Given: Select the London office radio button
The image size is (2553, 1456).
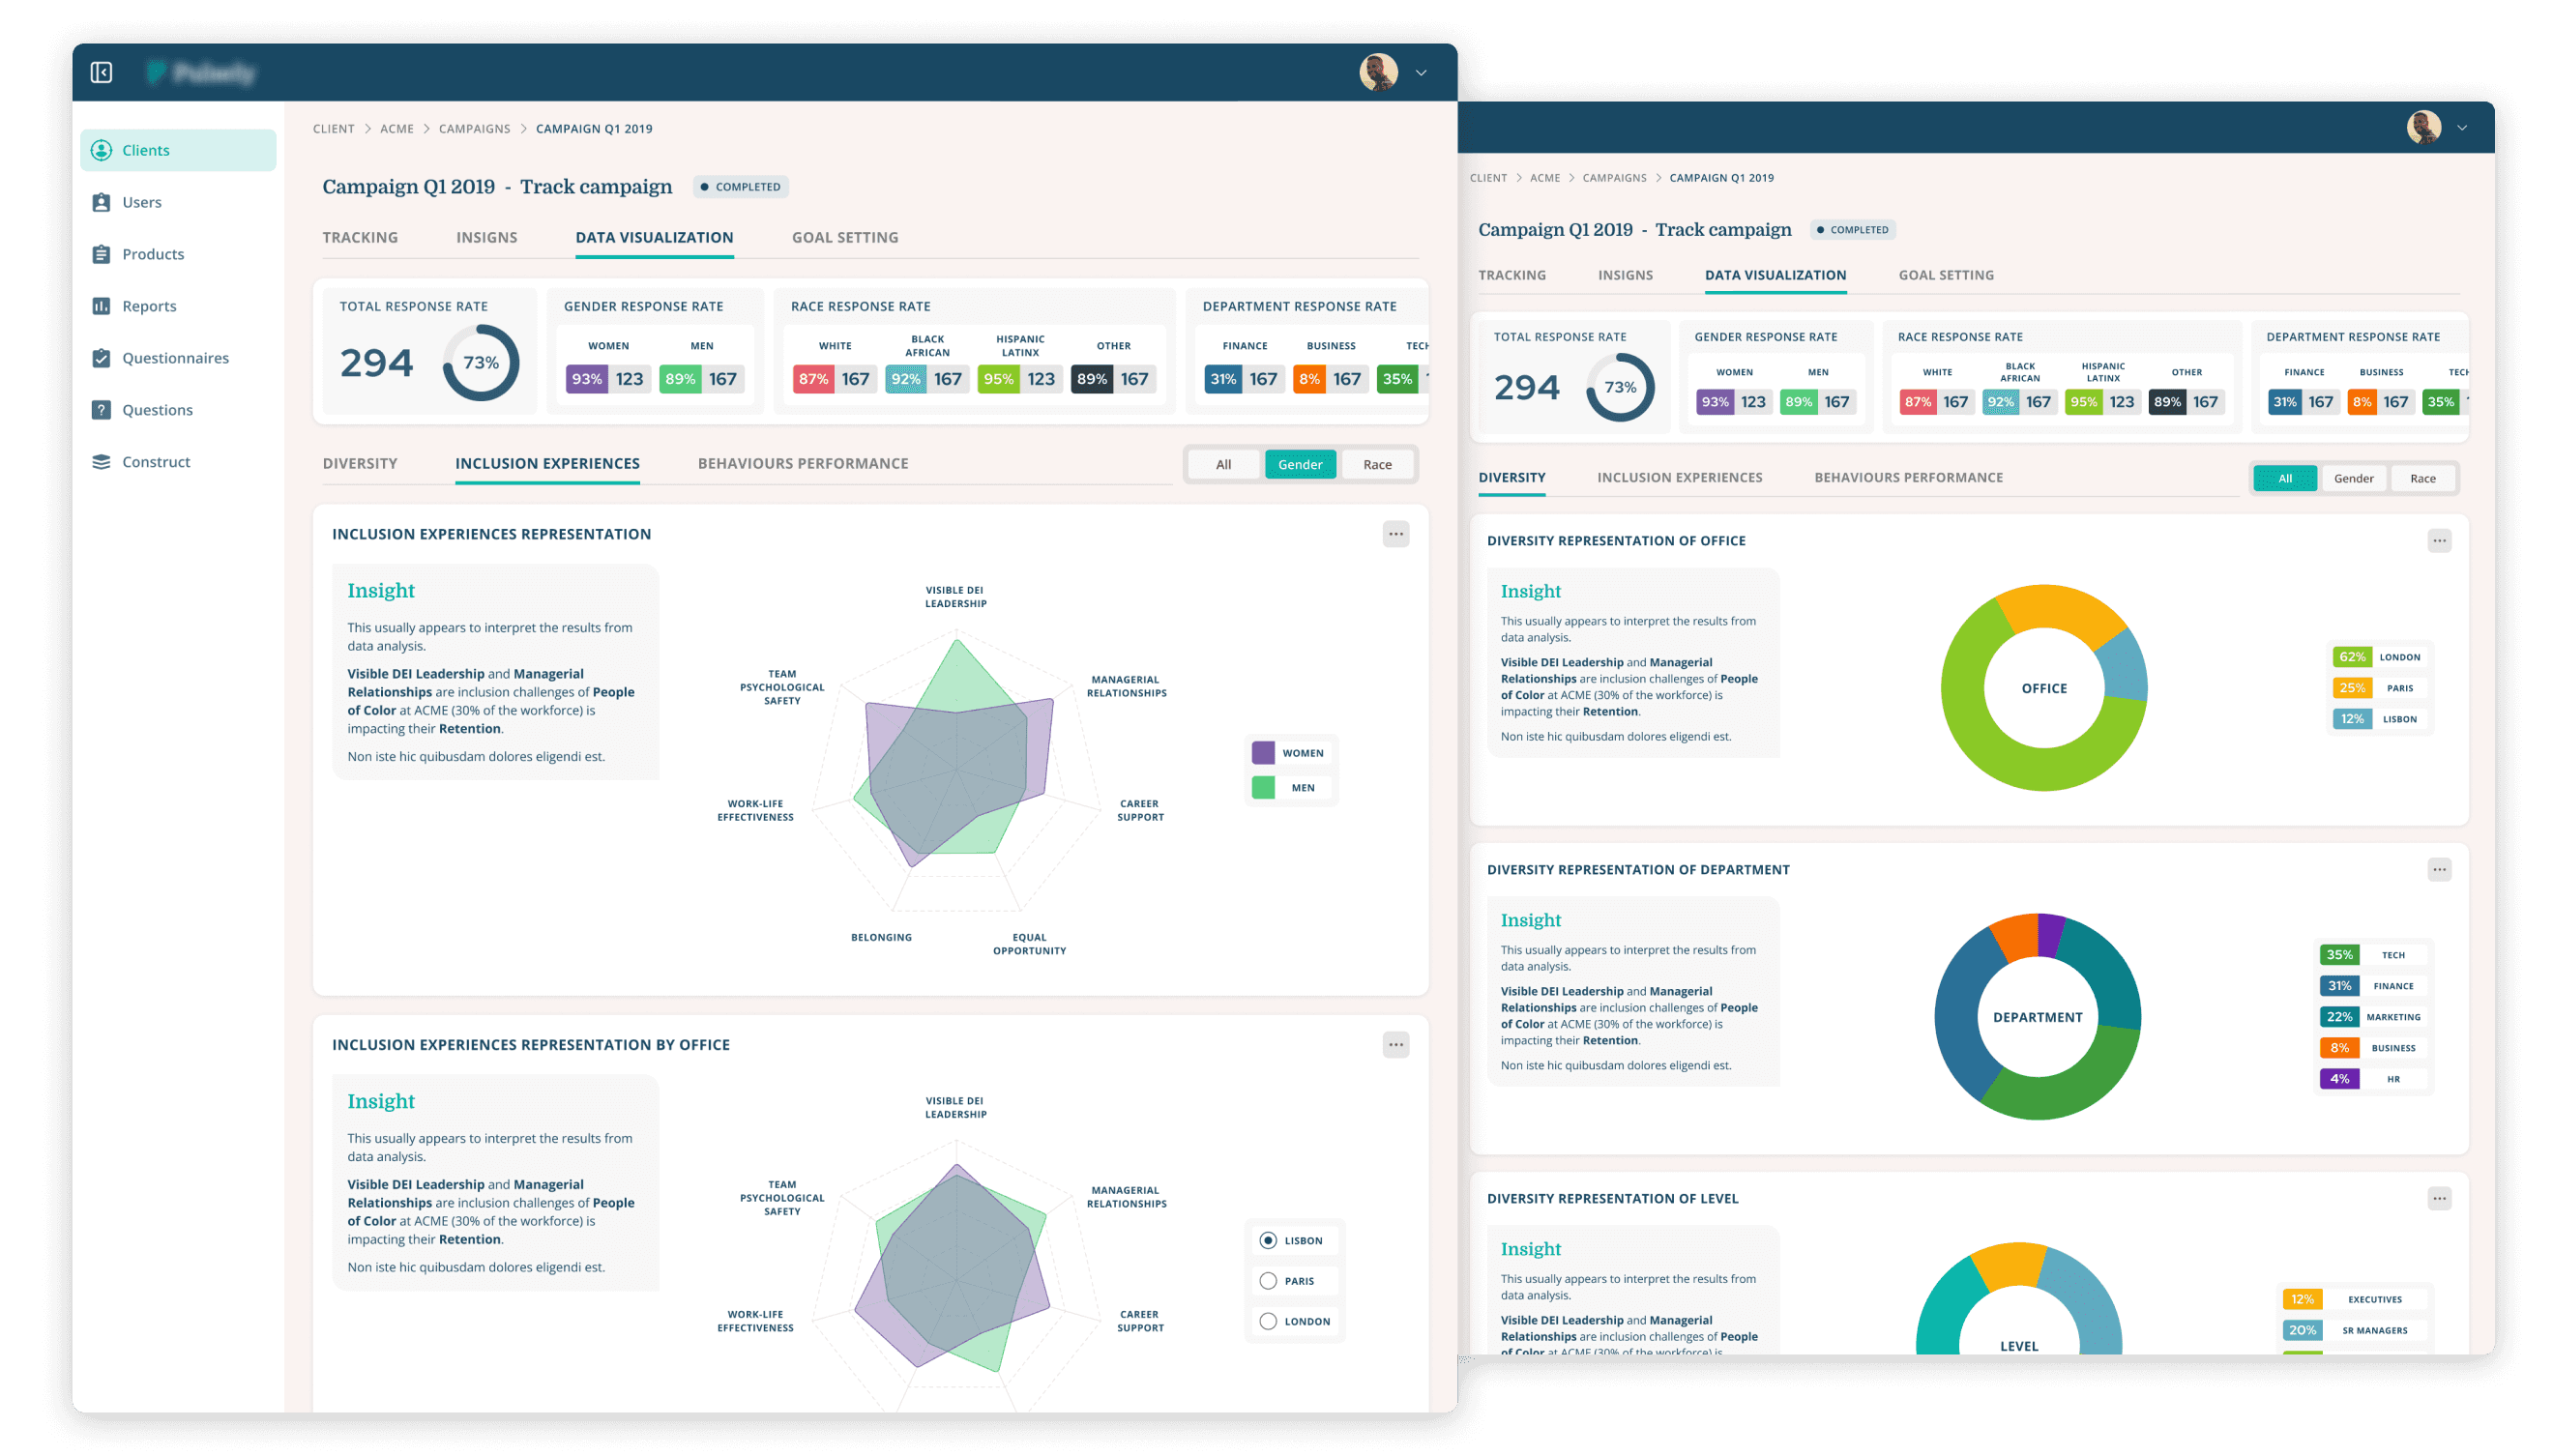Looking at the screenshot, I should (1268, 1321).
